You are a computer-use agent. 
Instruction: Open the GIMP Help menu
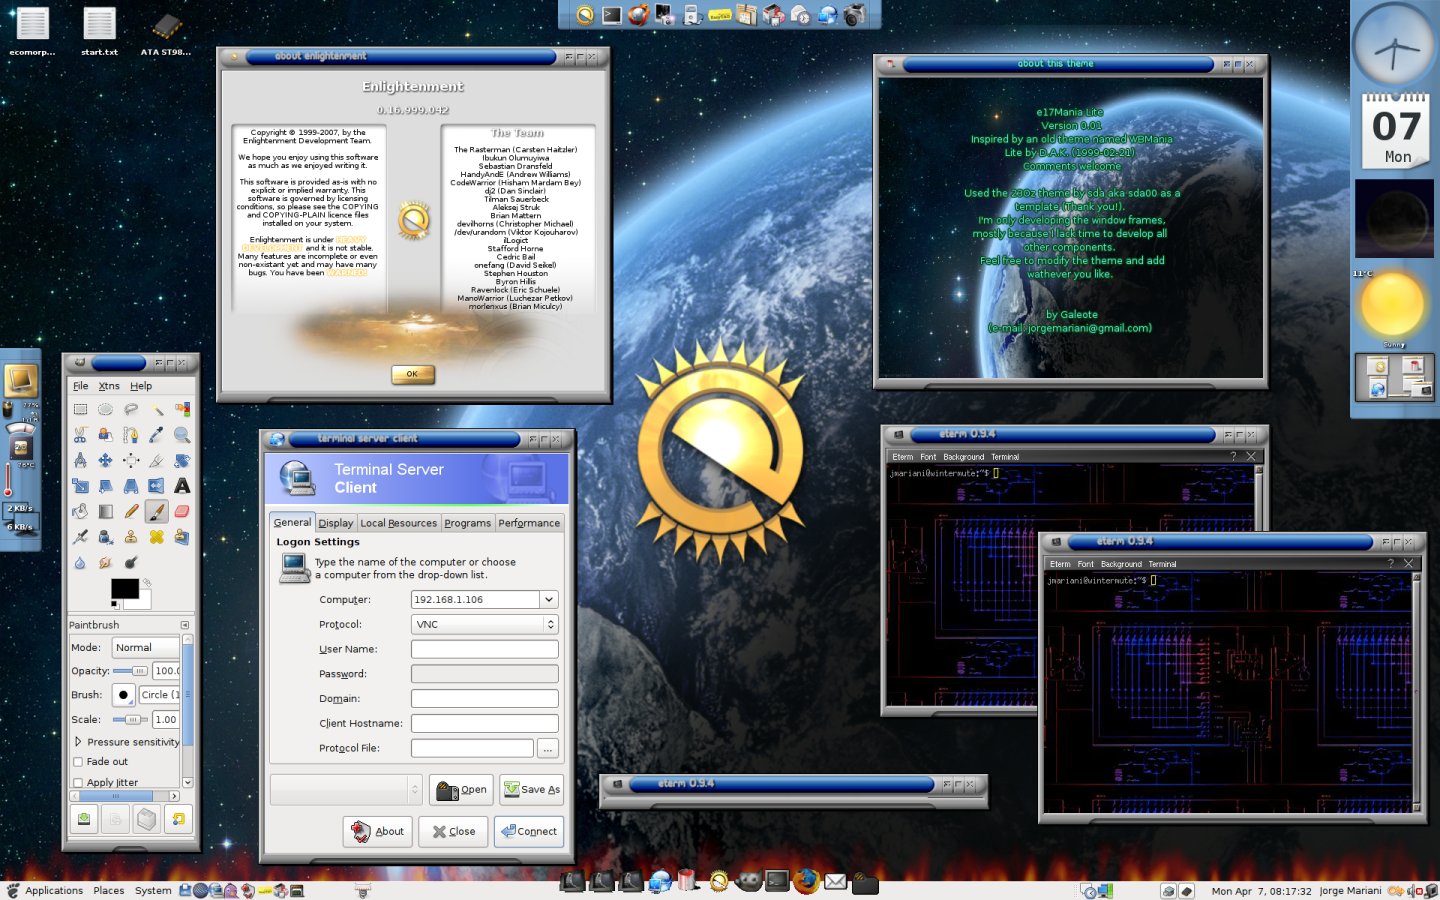141,386
